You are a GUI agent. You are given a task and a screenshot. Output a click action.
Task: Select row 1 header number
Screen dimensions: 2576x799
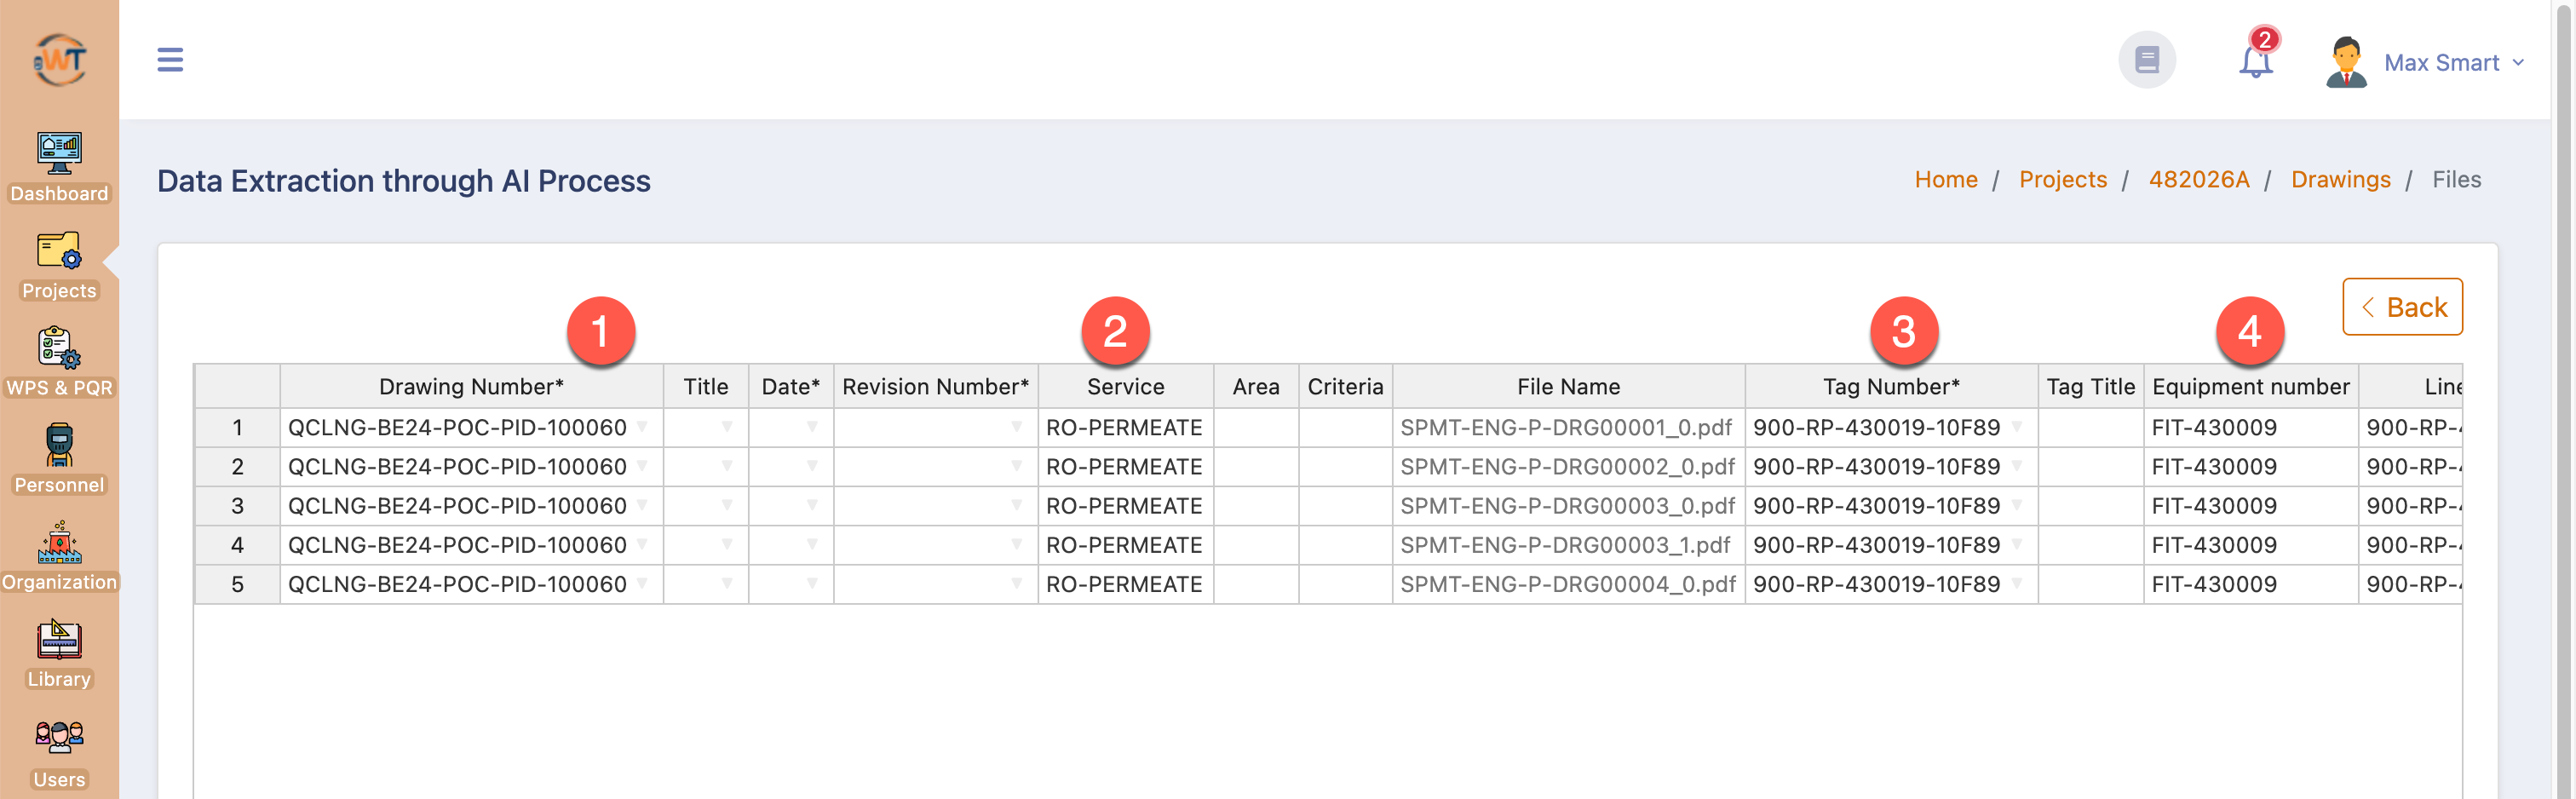click(237, 427)
